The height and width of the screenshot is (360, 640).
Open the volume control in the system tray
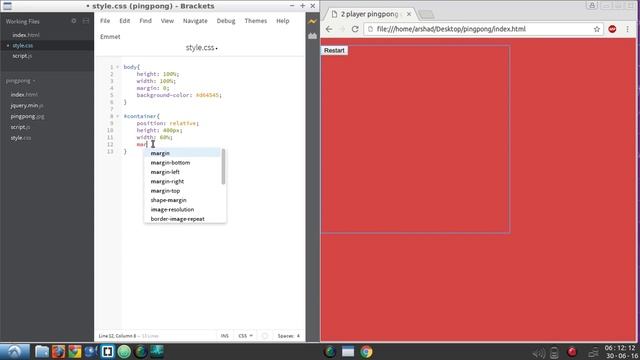point(539,352)
